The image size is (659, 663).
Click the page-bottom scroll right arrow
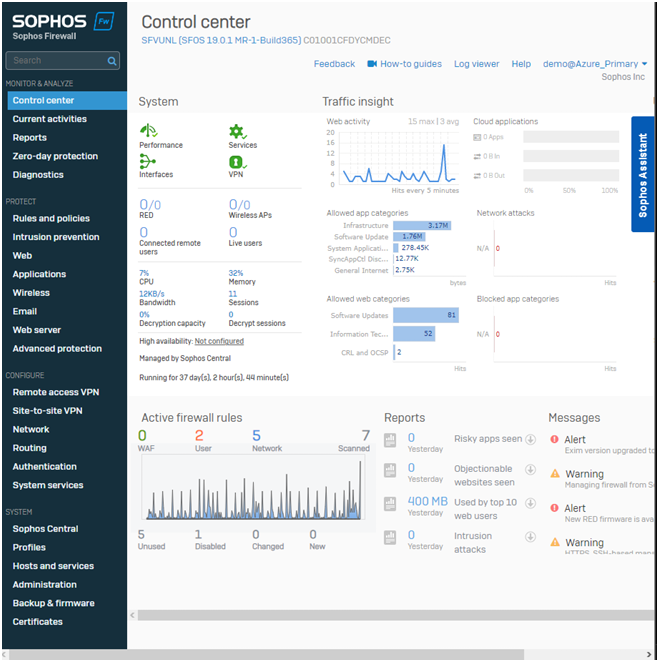click(649, 655)
